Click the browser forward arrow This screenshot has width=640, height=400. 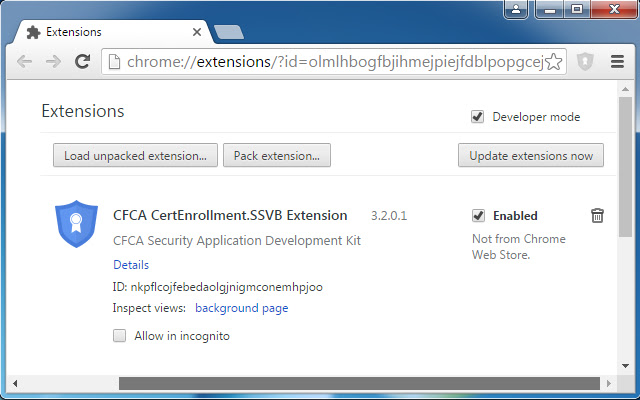53,62
